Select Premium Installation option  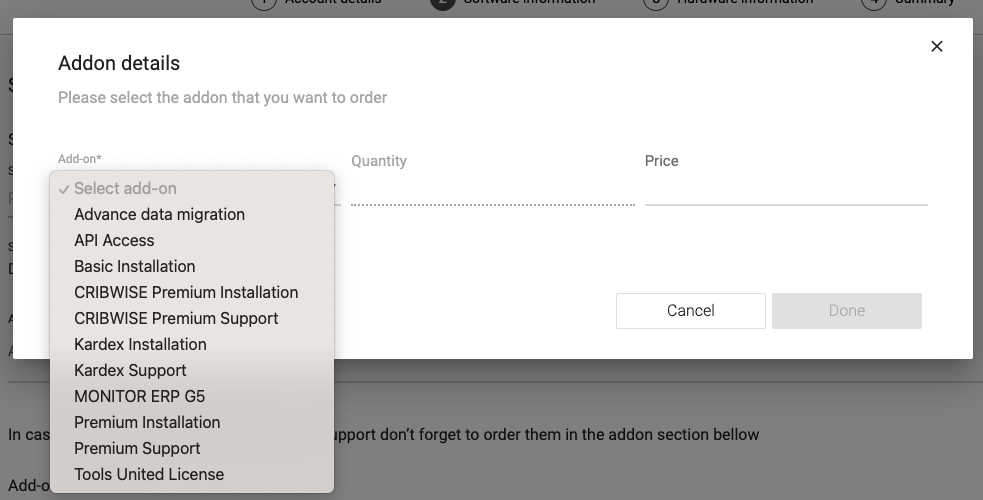(147, 422)
